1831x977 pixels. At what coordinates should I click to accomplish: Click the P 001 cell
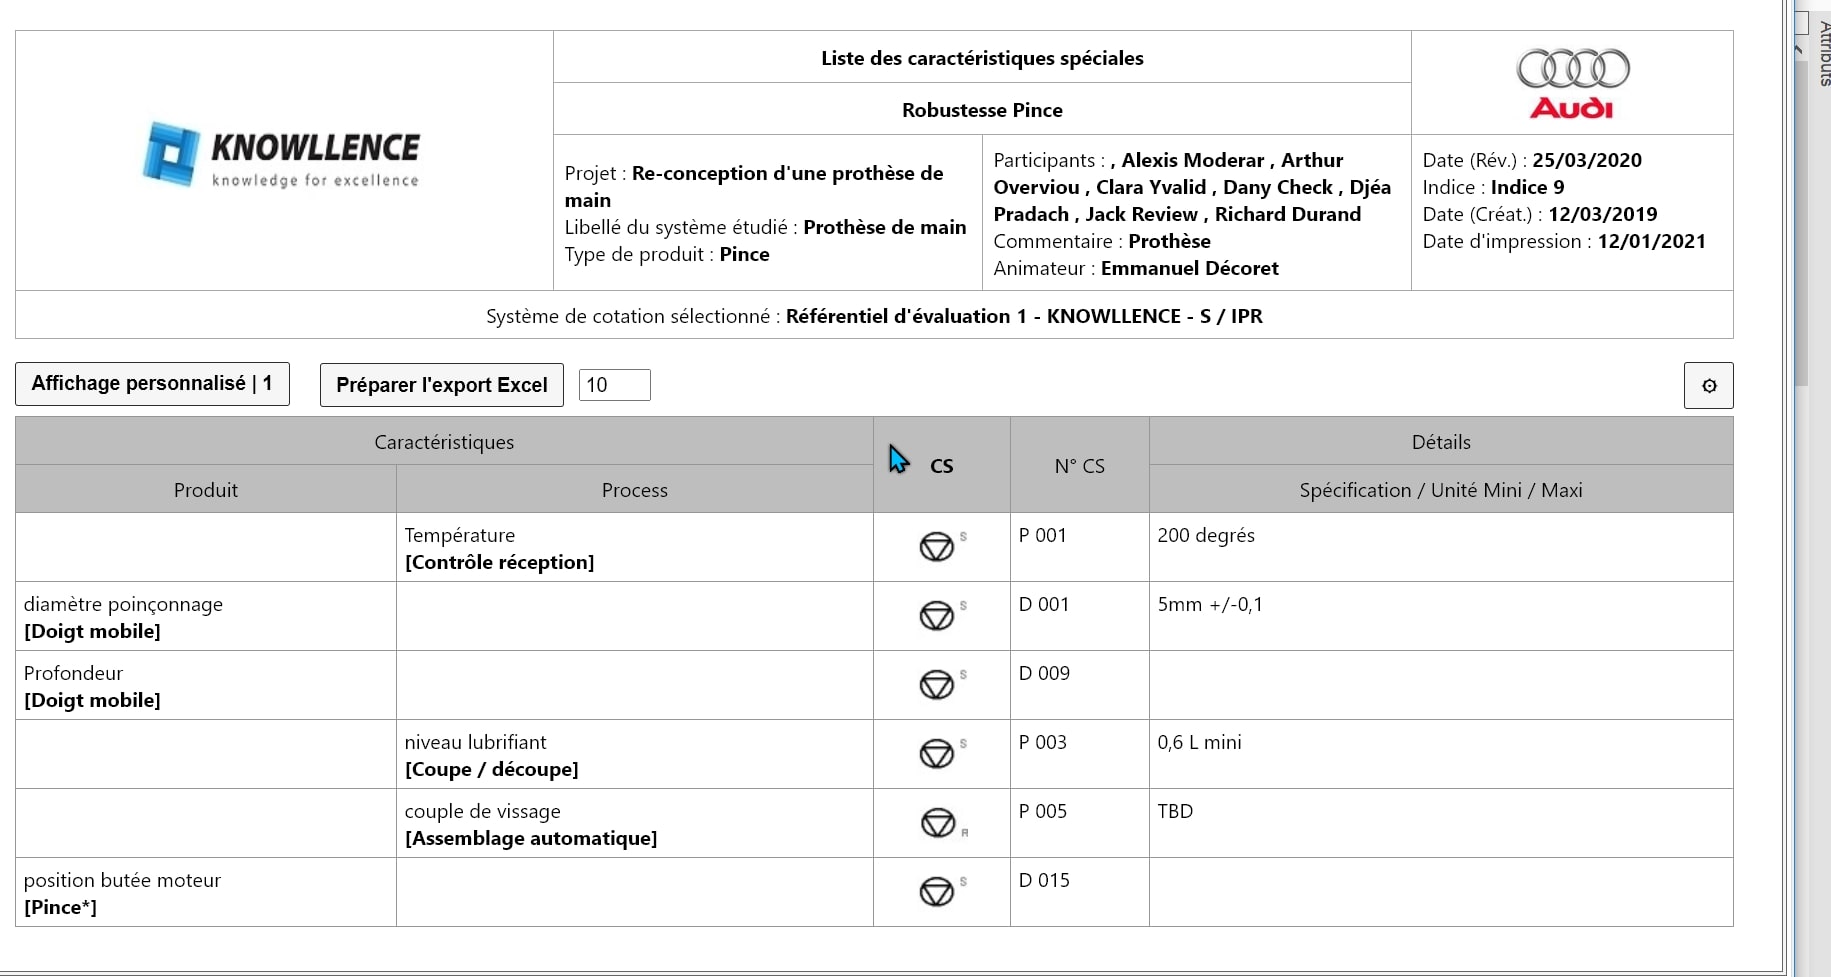tap(1080, 548)
